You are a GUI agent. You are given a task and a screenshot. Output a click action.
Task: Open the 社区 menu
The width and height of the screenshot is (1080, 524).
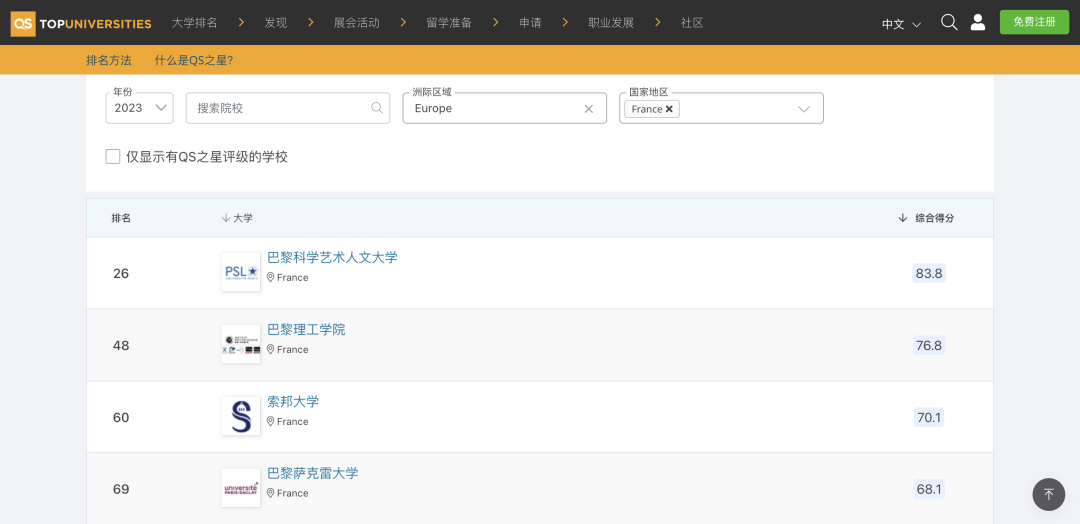(692, 23)
